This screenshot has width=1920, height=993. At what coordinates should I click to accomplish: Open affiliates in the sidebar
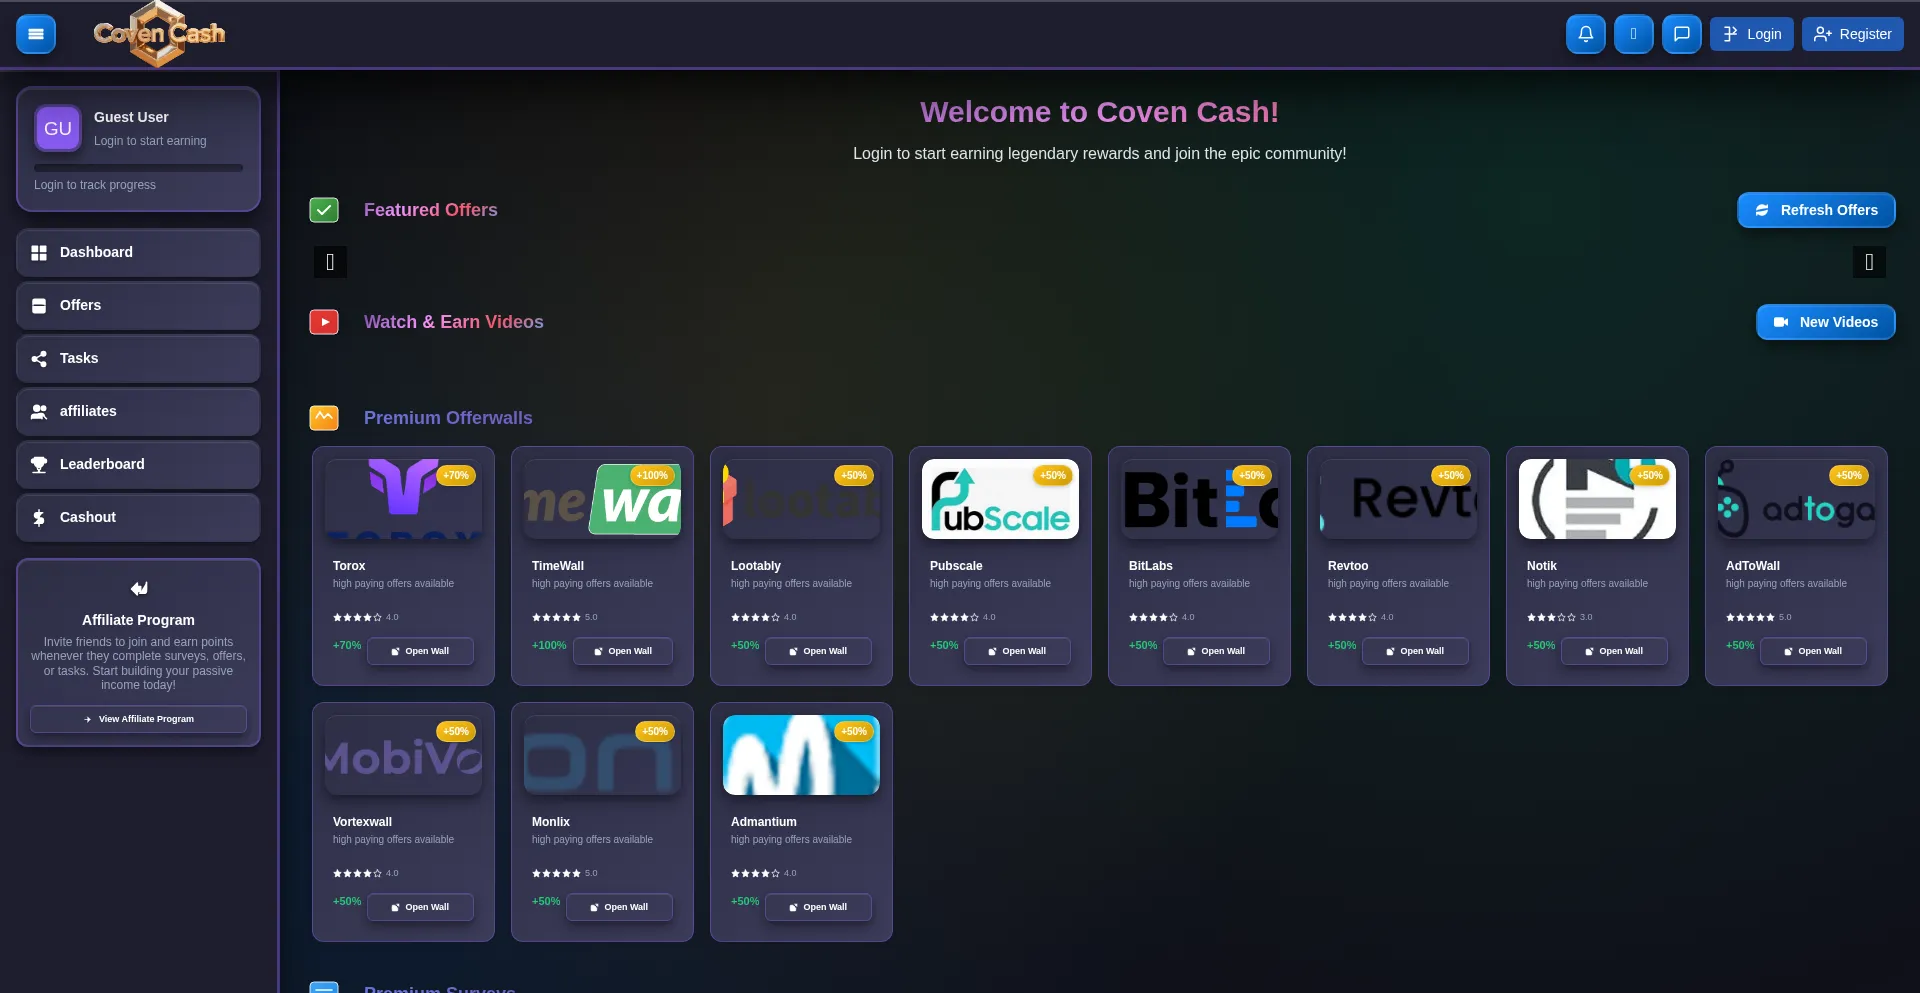tap(138, 411)
